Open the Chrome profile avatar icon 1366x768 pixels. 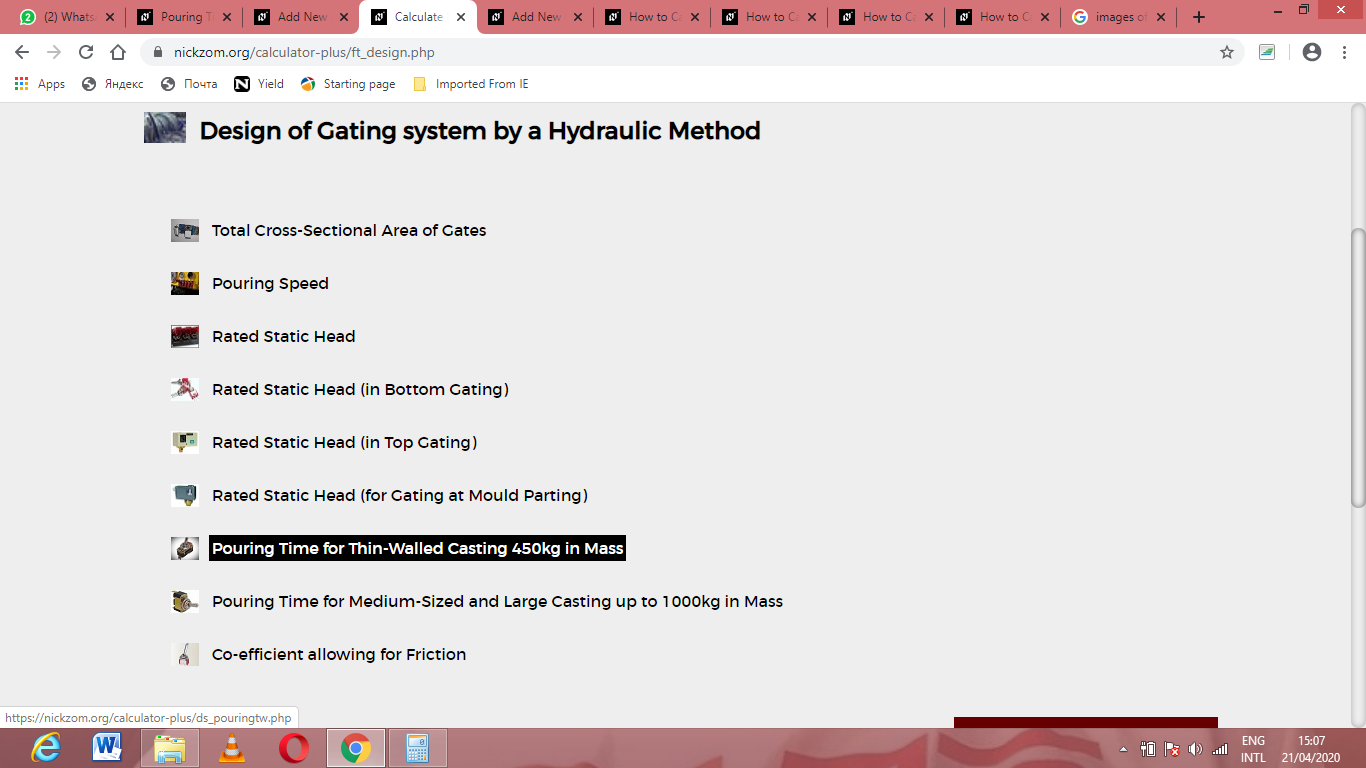click(1312, 52)
